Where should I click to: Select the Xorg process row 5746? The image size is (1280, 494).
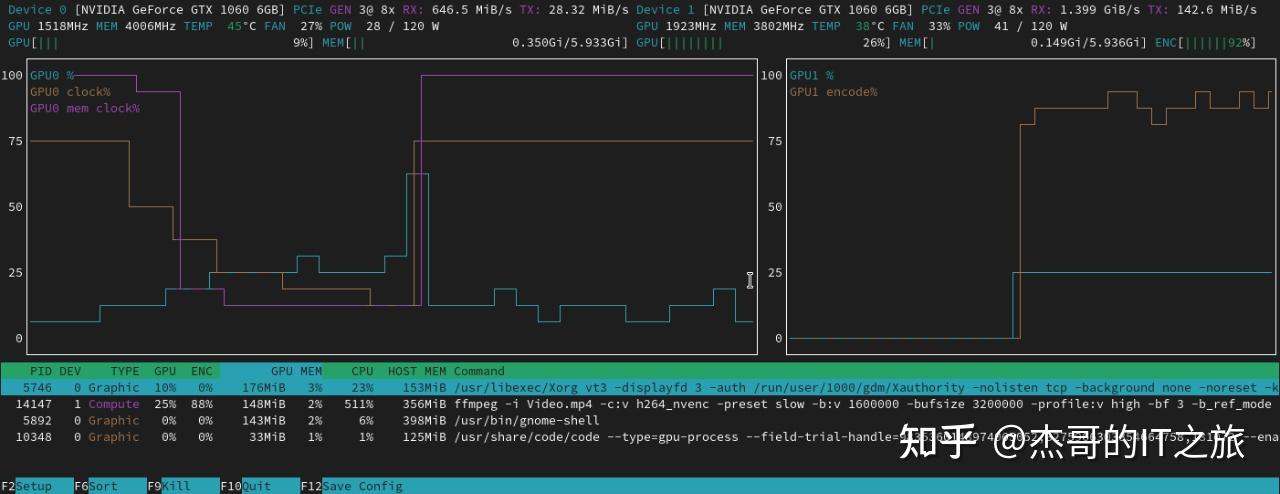(640, 388)
